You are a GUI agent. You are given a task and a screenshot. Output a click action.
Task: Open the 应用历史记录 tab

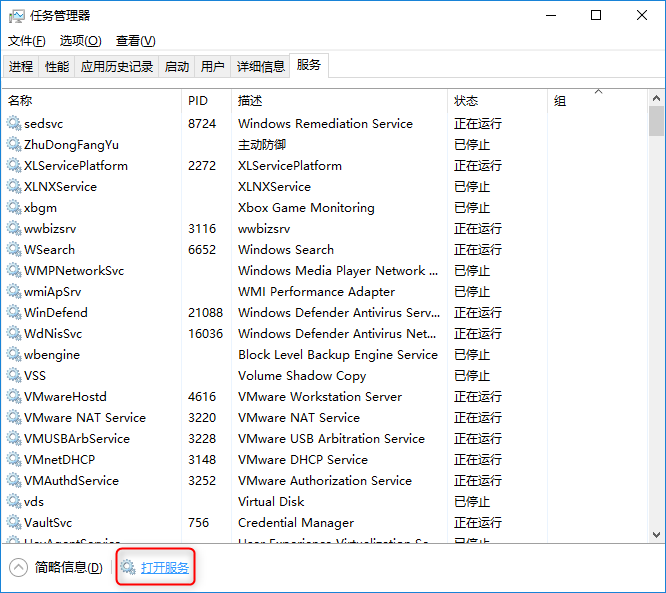pyautogui.click(x=117, y=66)
